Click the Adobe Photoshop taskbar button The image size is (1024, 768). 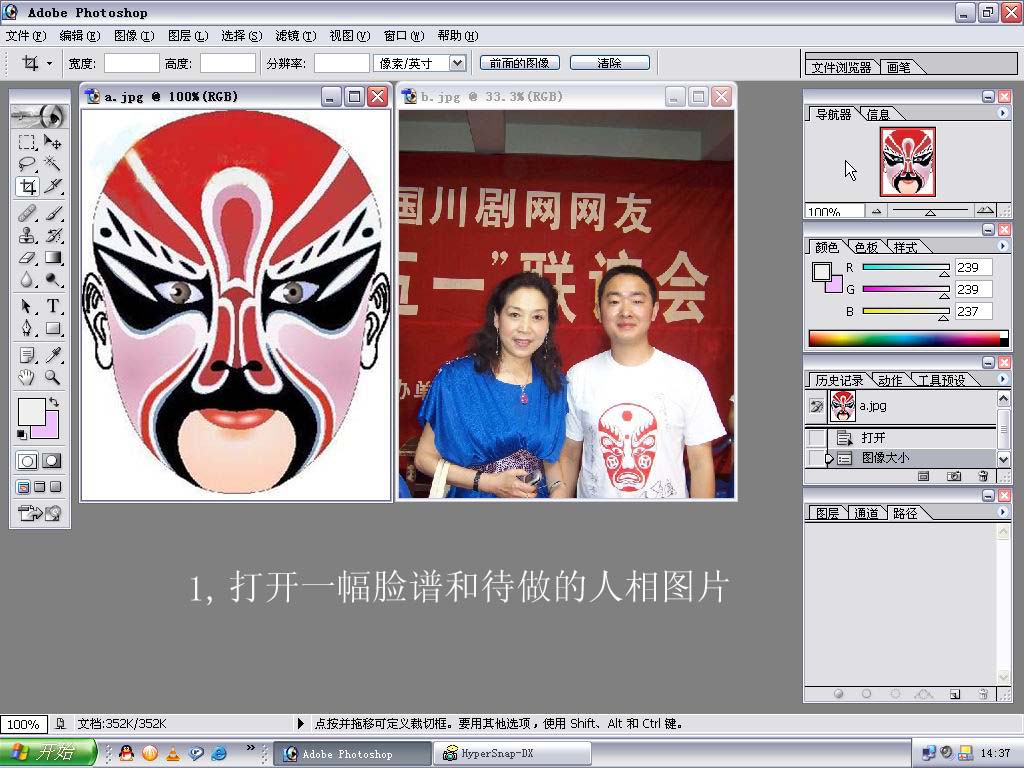click(x=352, y=754)
